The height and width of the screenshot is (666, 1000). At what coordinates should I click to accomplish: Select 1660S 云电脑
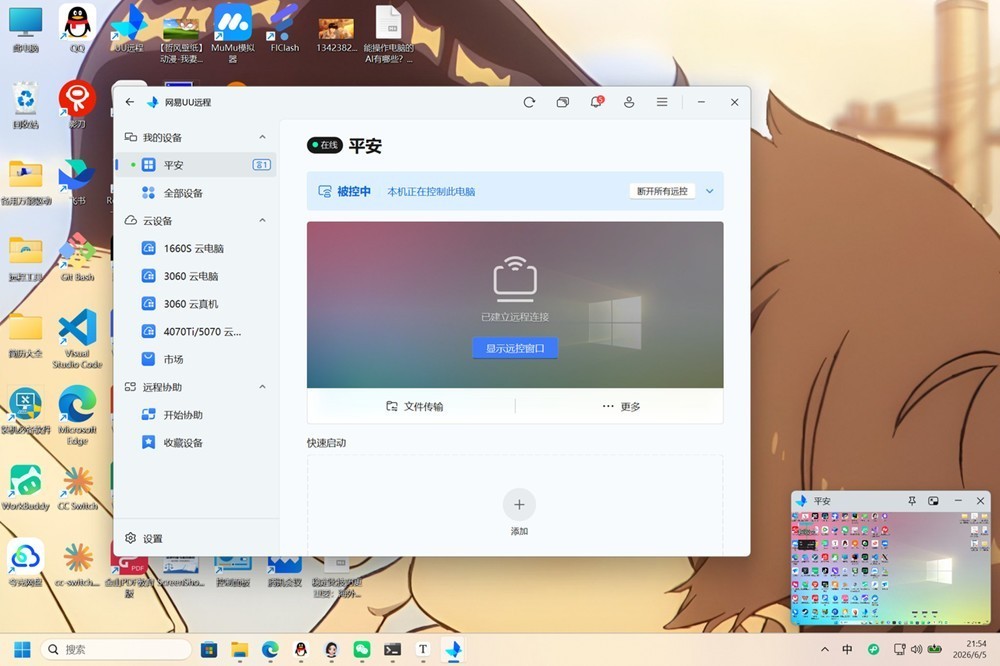(196, 248)
